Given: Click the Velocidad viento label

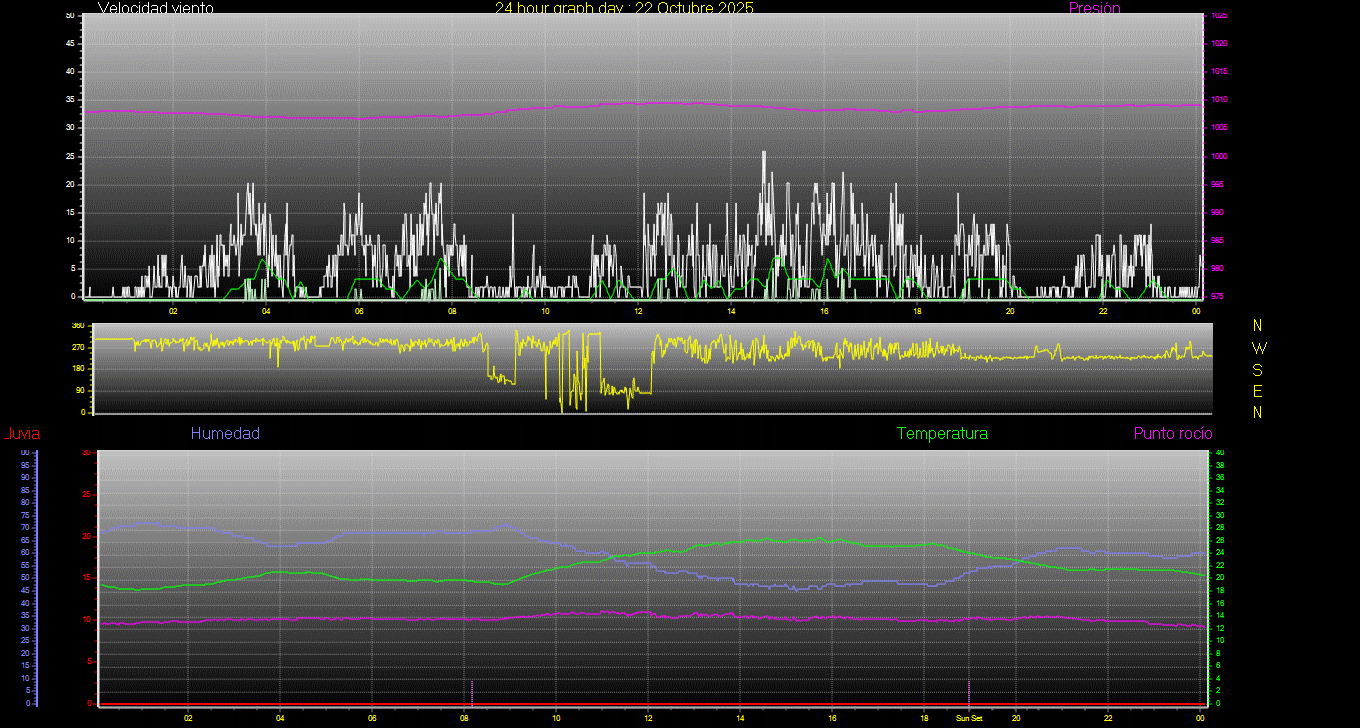Looking at the screenshot, I should tap(155, 8).
